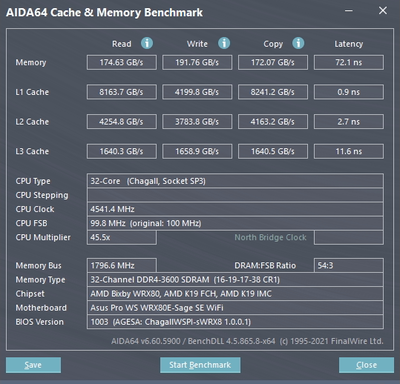This screenshot has height=384, width=400.
Task: Click the CPU Clock 4541.4 MHz field
Action: [235, 209]
